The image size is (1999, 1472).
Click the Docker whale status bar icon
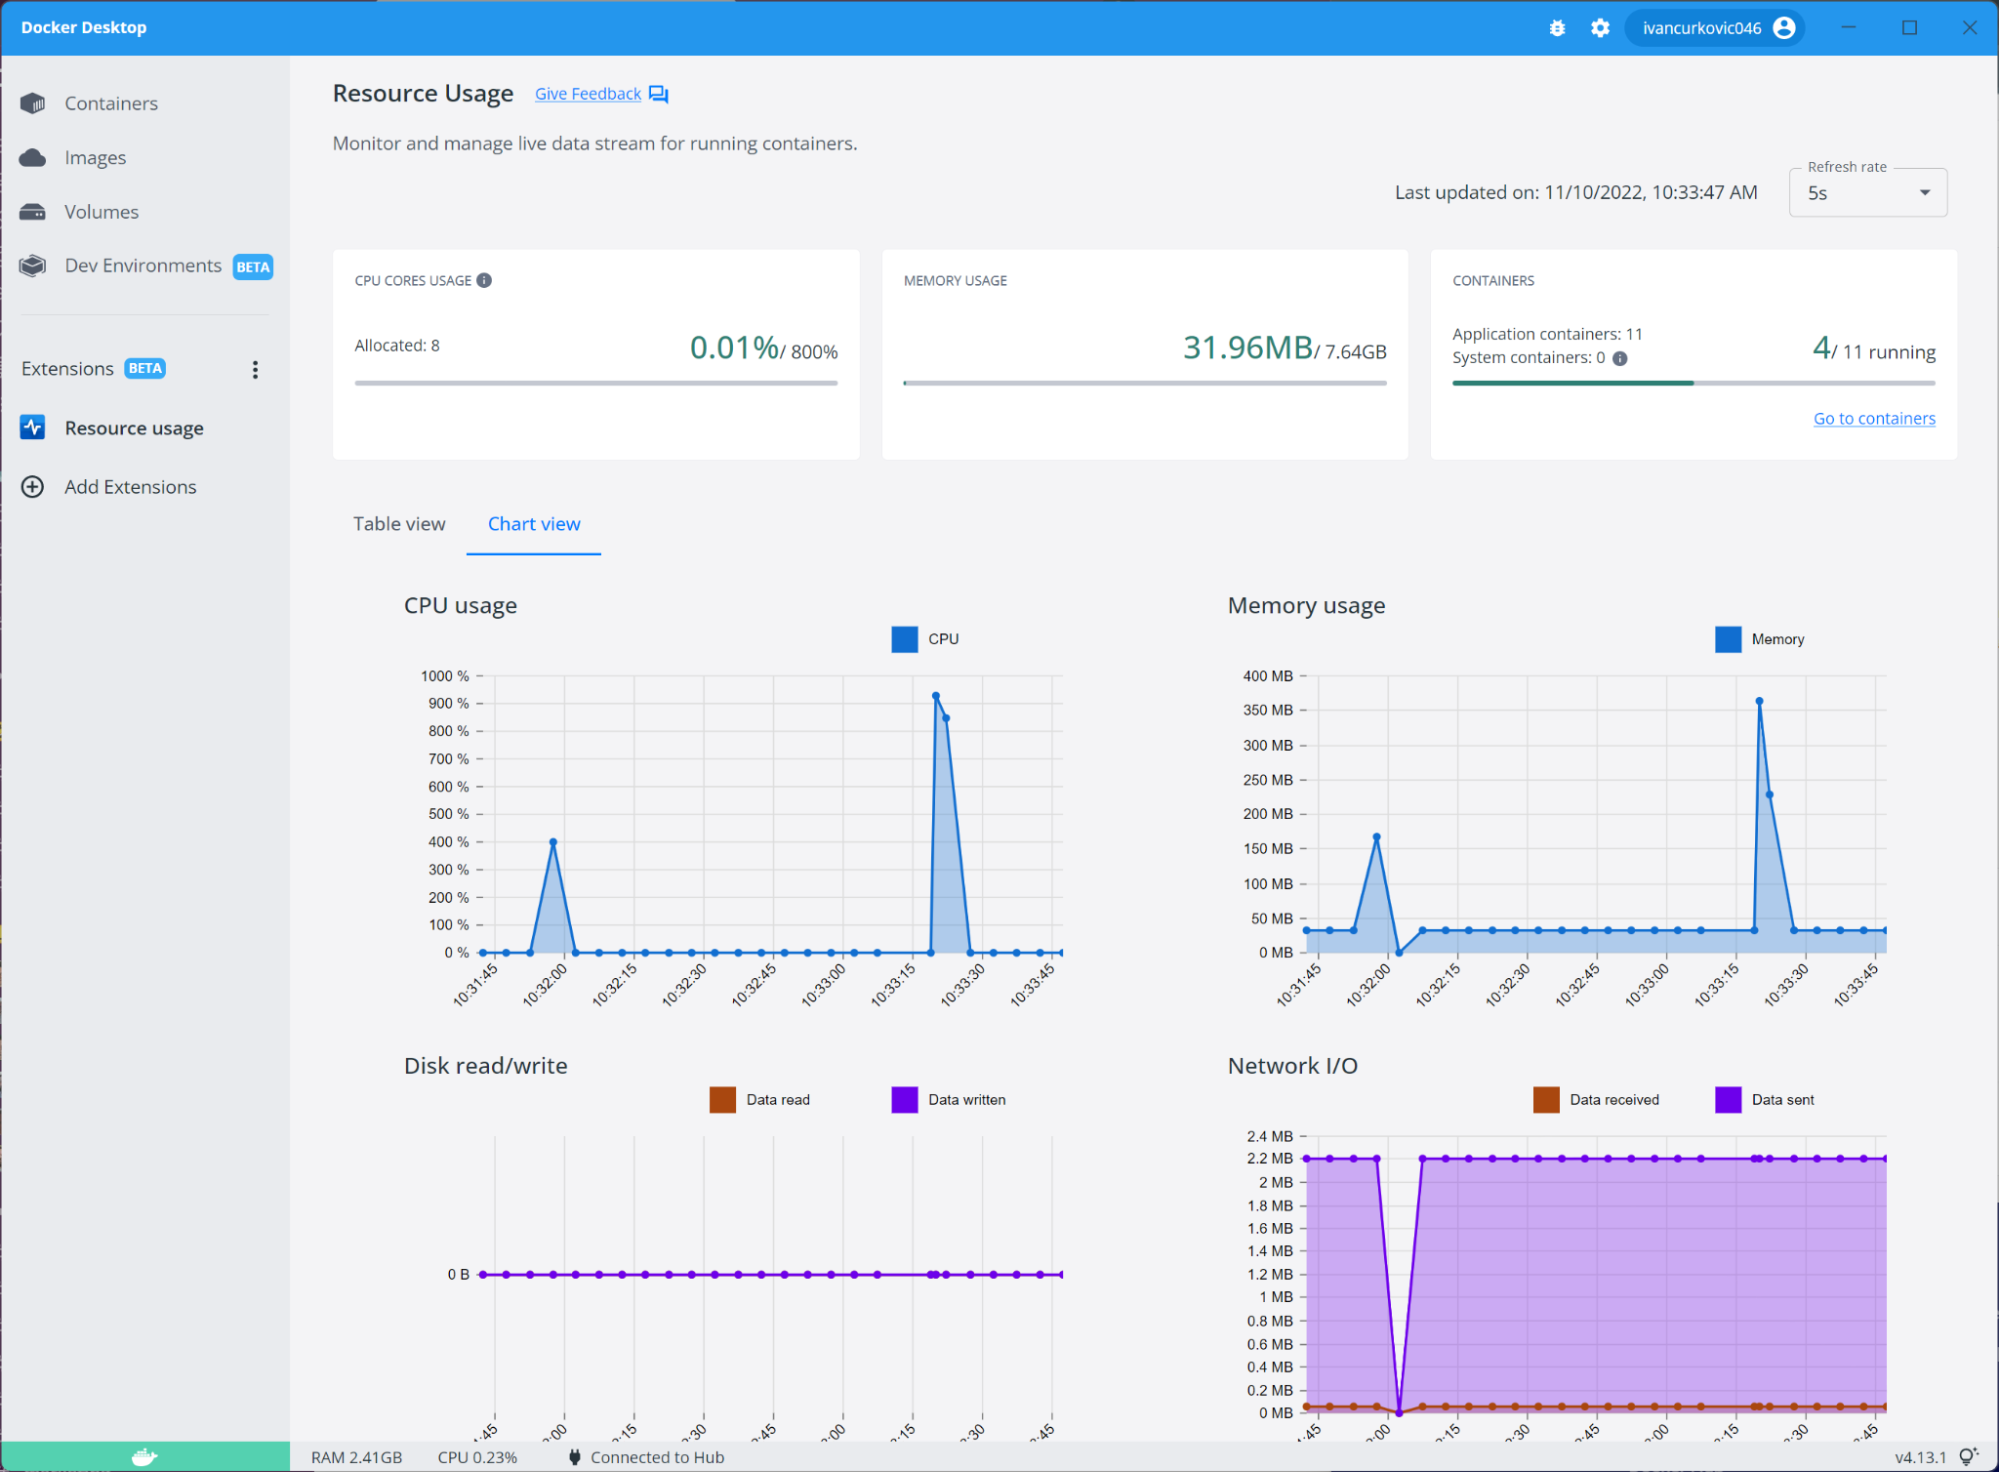(143, 1455)
